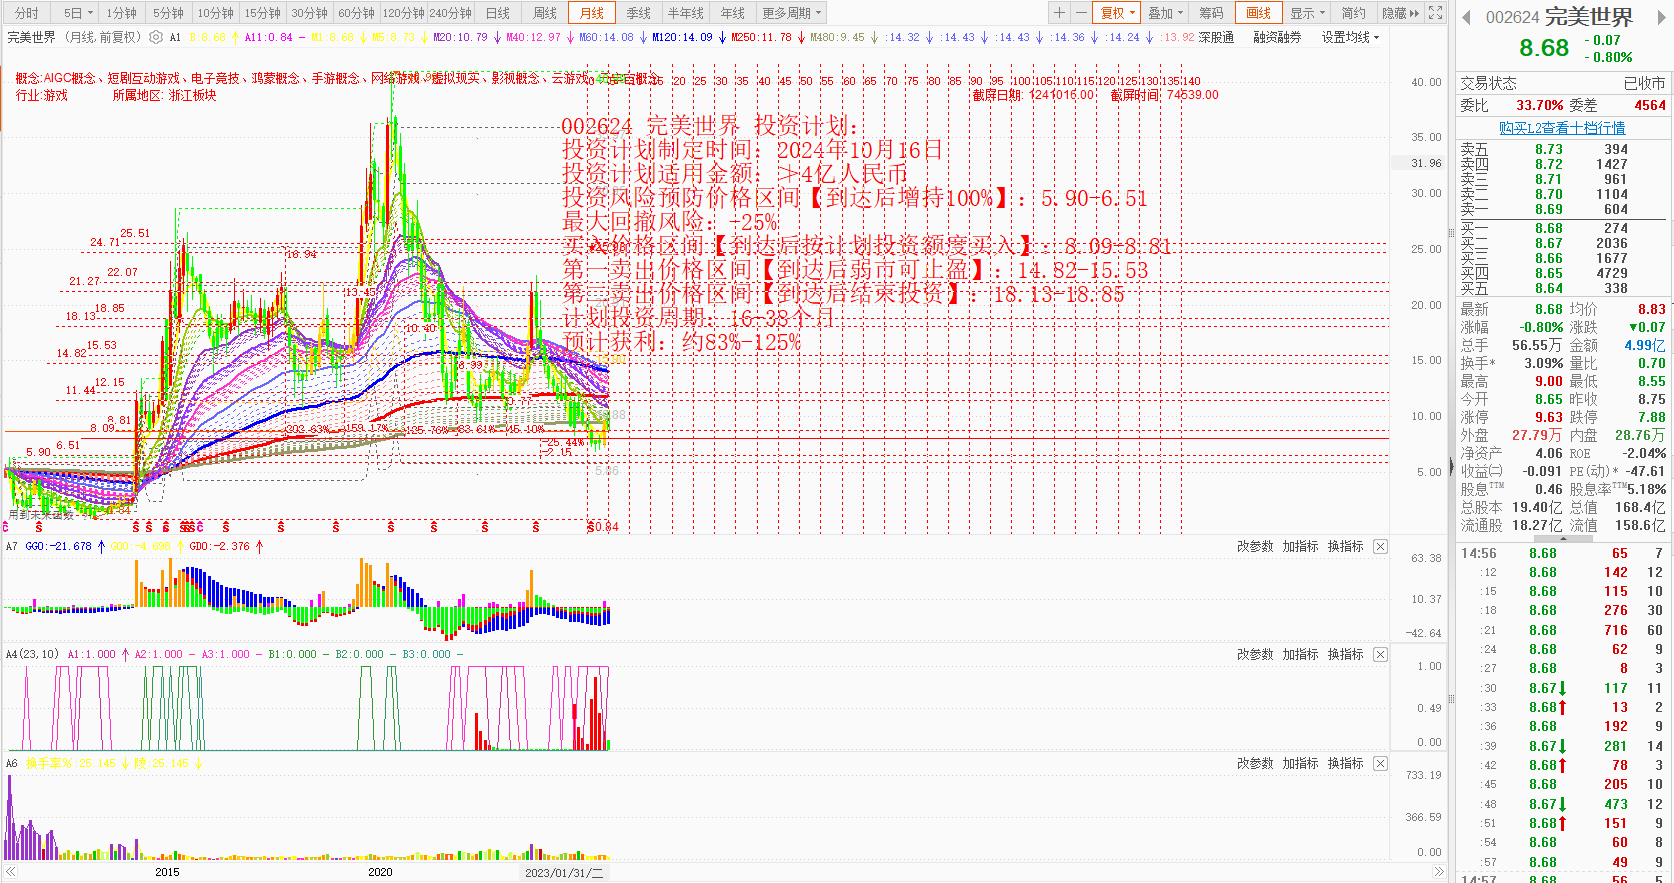
Task: Close the GG0 indicator panel
Action: [1380, 546]
